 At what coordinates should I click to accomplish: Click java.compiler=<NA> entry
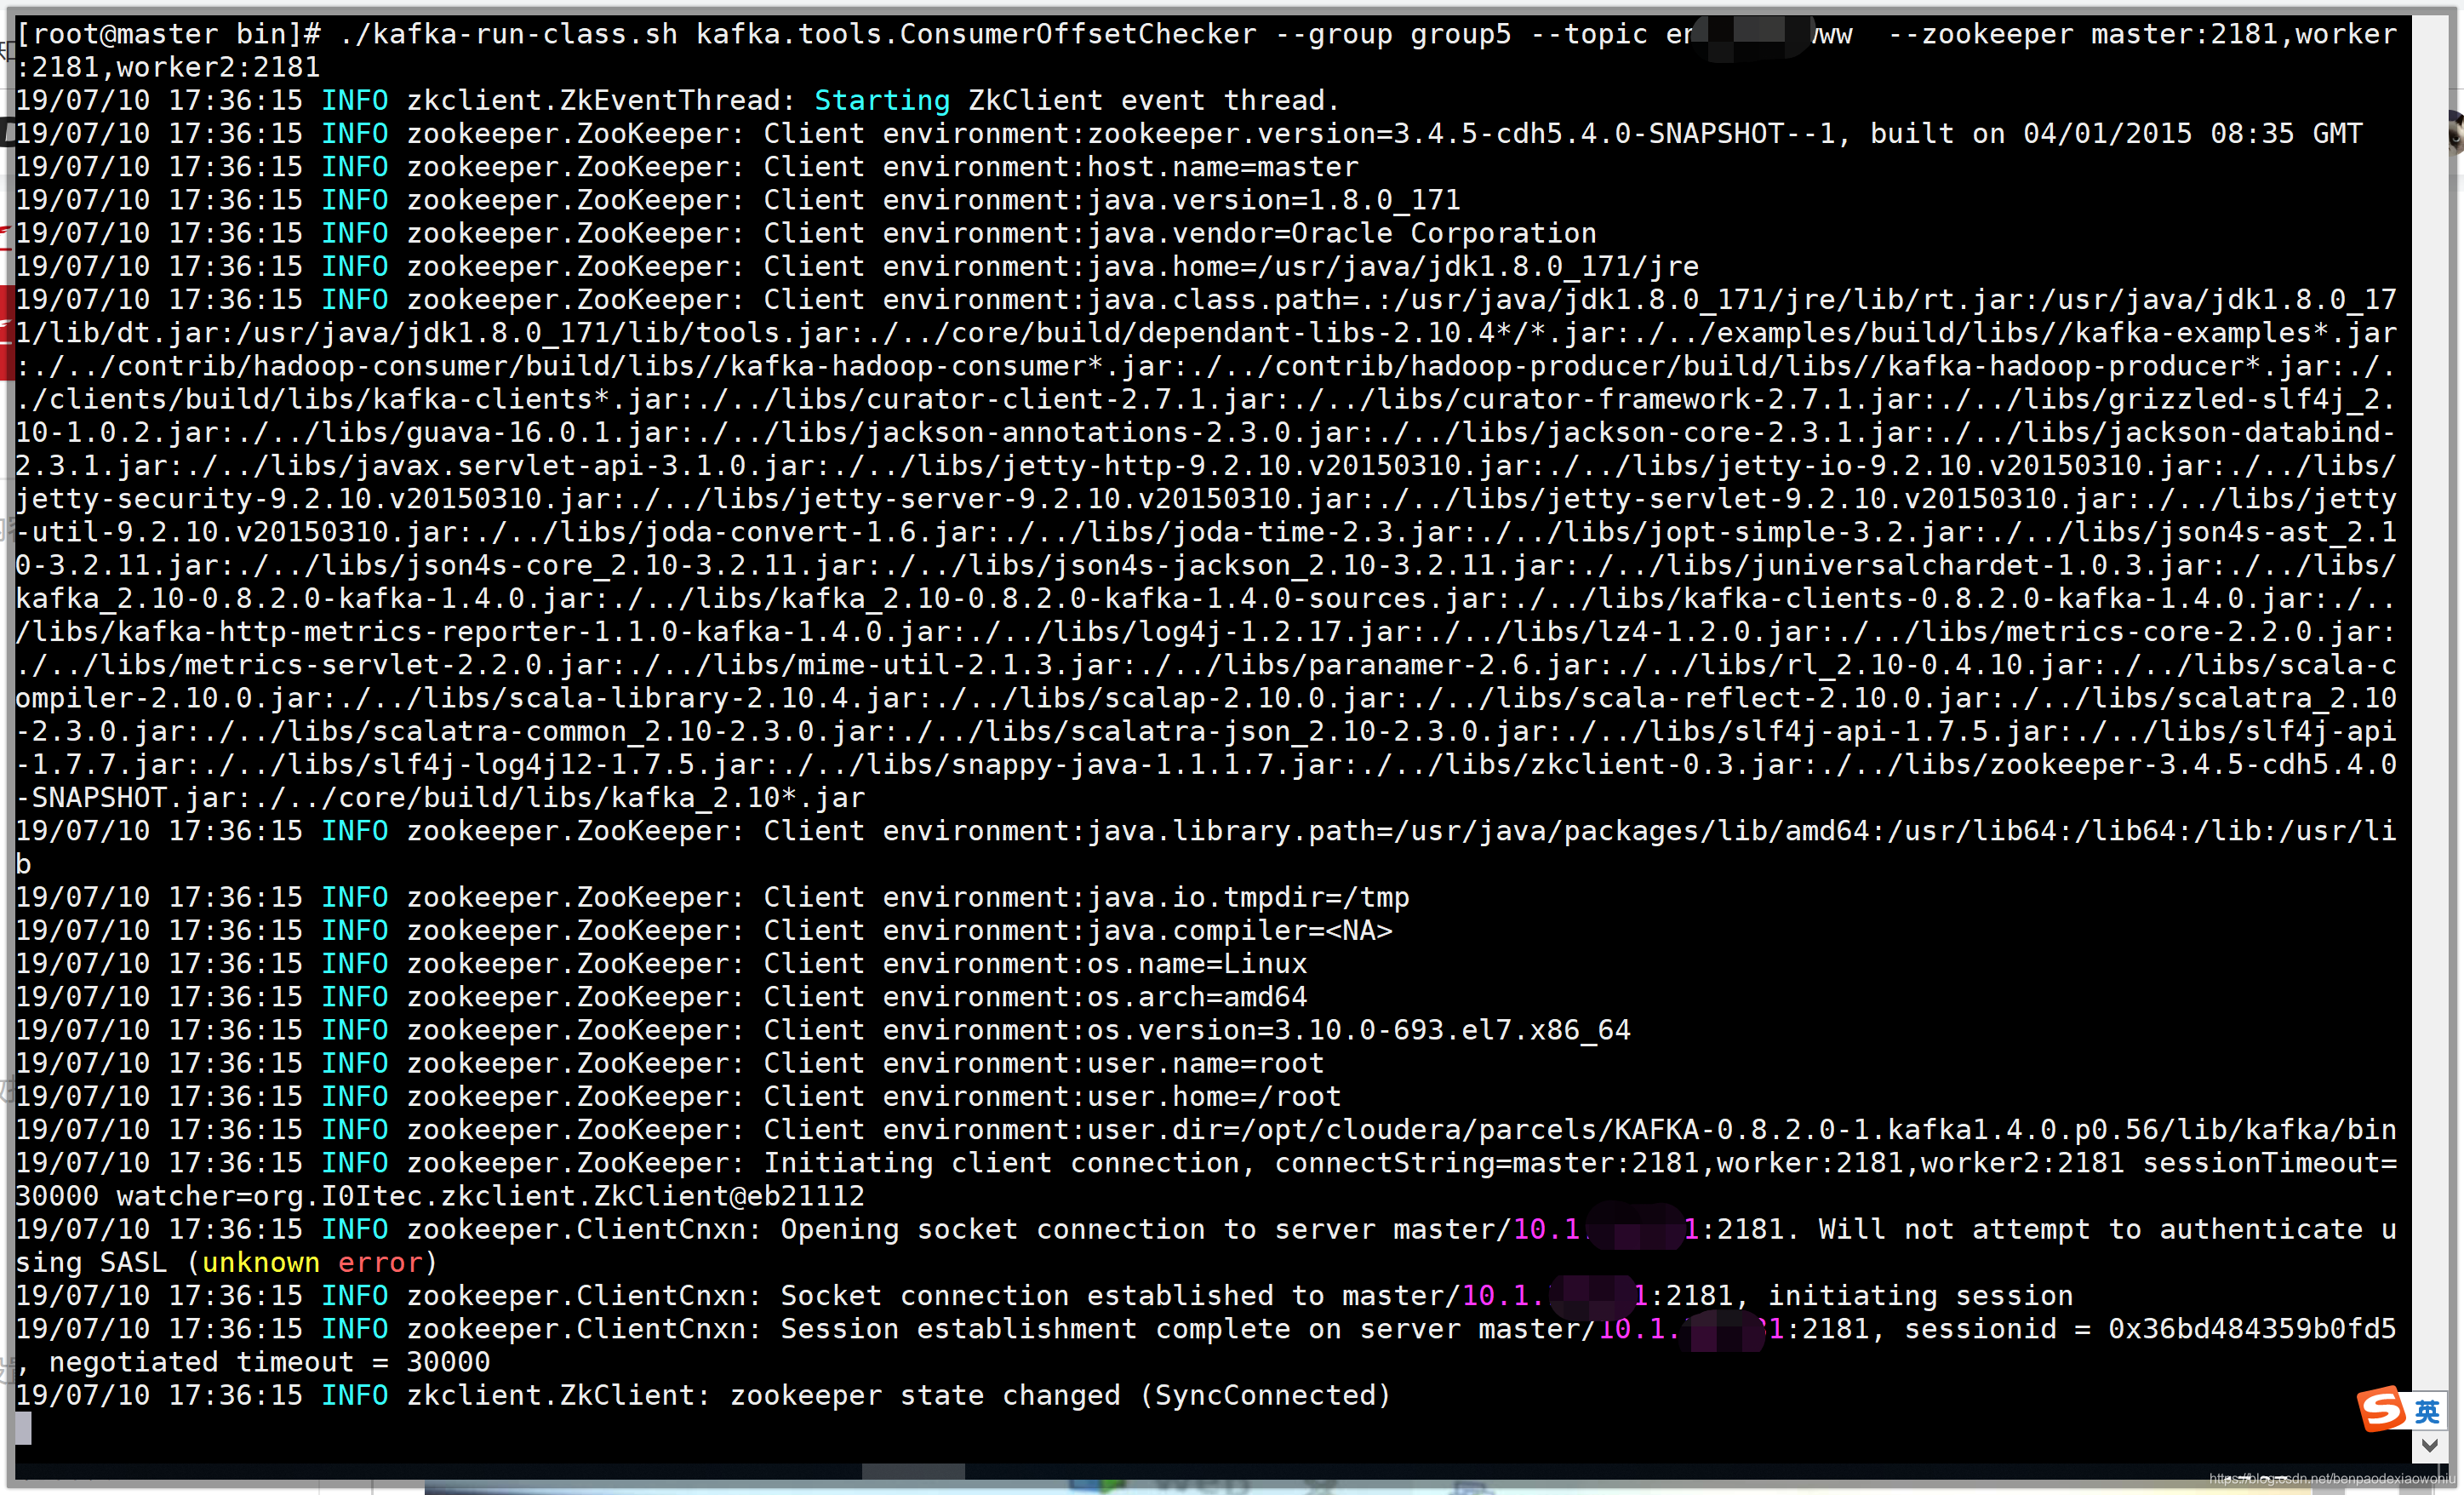tap(1240, 930)
